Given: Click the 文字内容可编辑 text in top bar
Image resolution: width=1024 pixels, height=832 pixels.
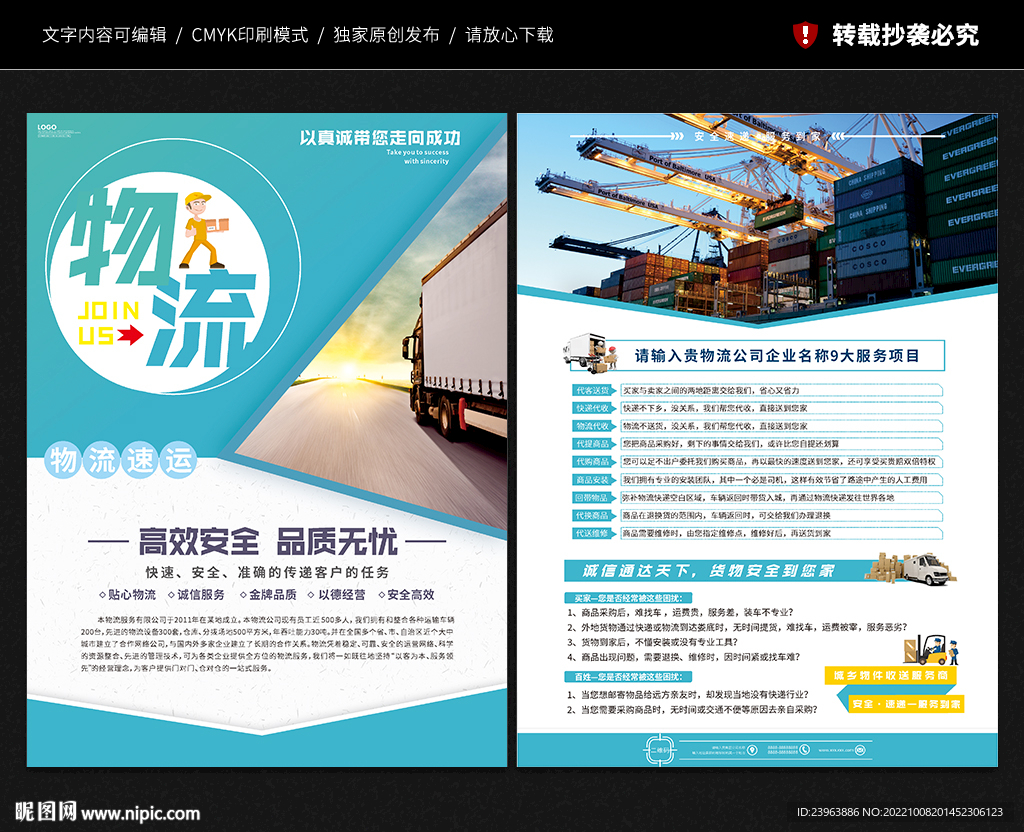Looking at the screenshot, I should (104, 35).
